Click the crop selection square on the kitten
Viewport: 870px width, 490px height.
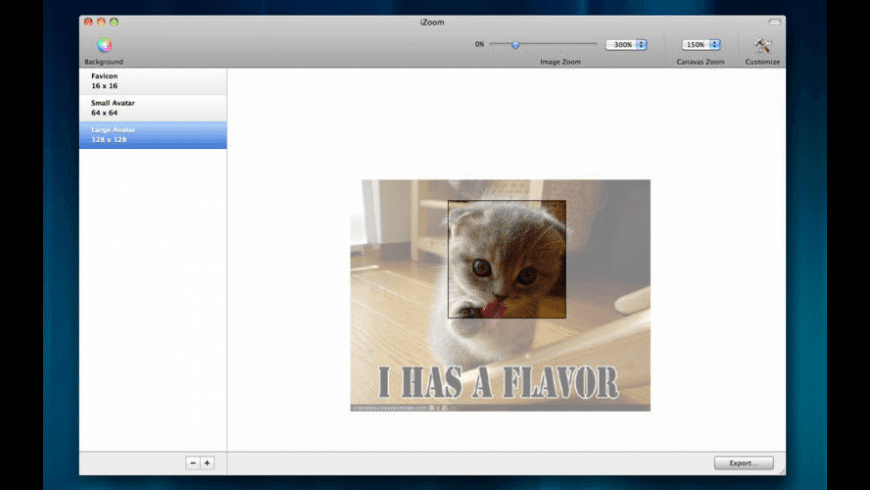(x=507, y=259)
